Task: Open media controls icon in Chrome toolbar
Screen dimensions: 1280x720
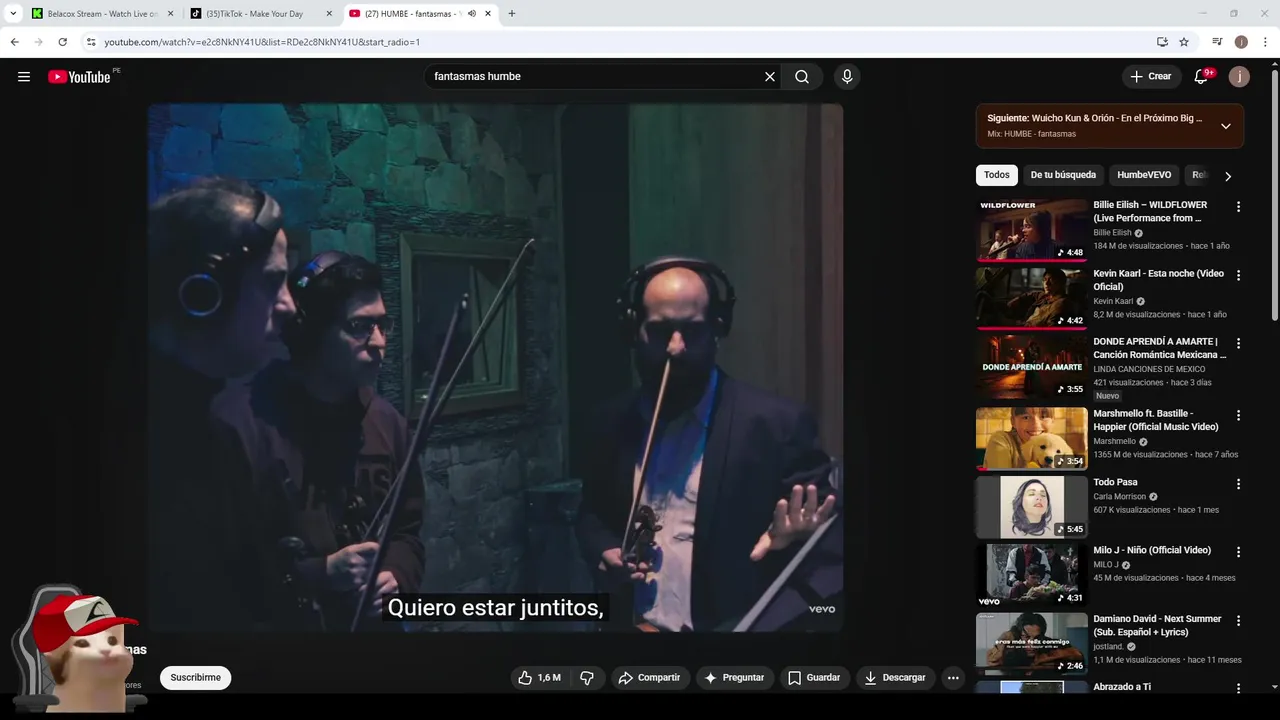Action: tap(1217, 42)
